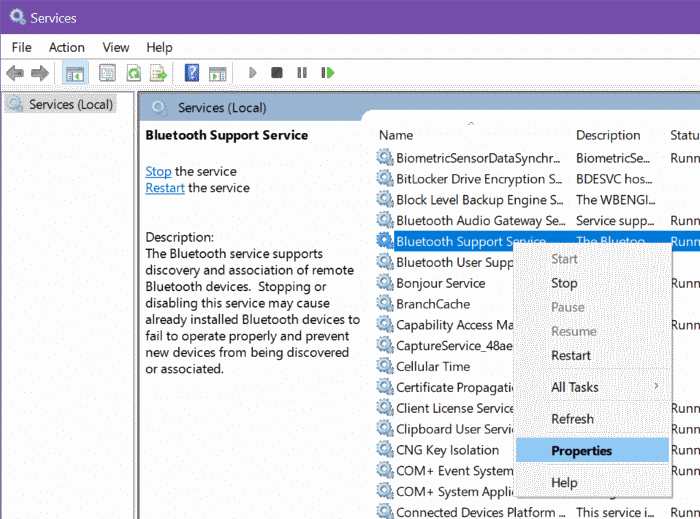Choose Properties in the context menu
This screenshot has width=700, height=519.
click(592, 450)
